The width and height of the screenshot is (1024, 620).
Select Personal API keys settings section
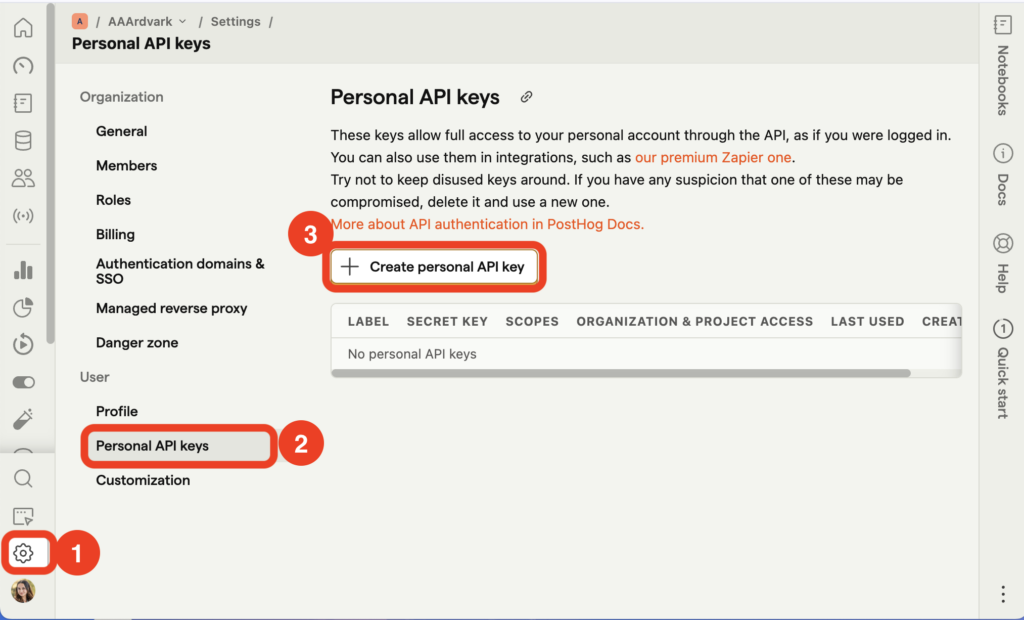[x=152, y=446]
